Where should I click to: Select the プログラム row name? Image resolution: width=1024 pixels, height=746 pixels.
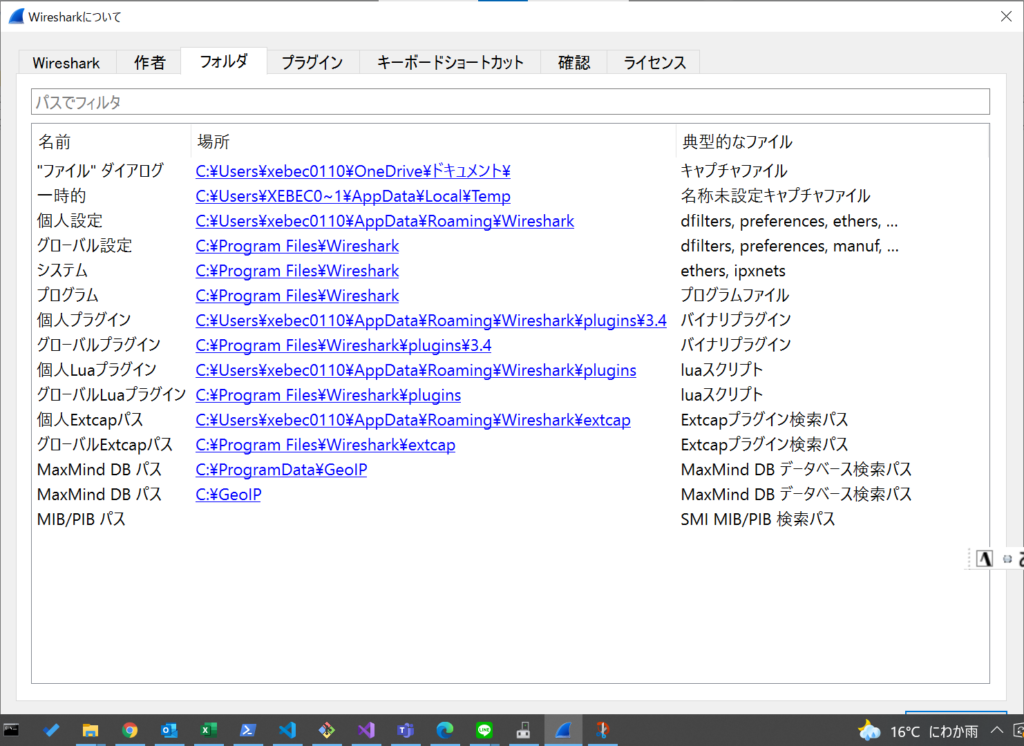point(67,295)
